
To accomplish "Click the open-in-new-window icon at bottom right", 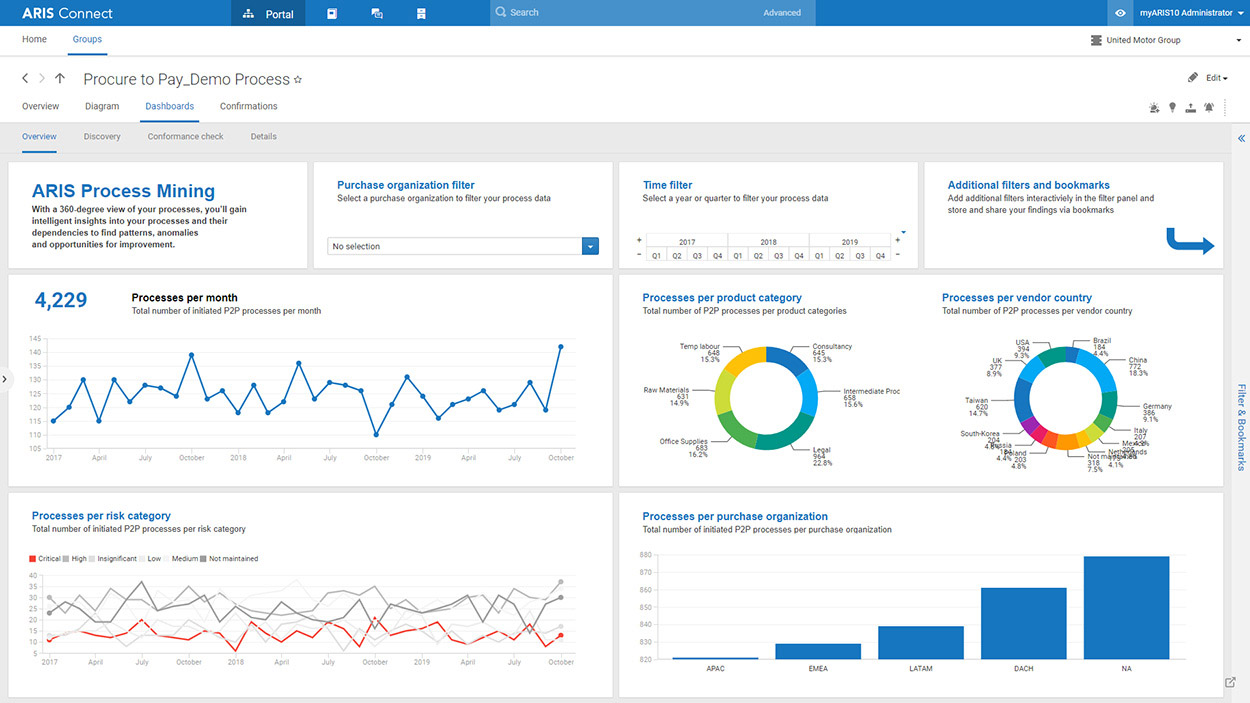I will tap(1230, 682).
